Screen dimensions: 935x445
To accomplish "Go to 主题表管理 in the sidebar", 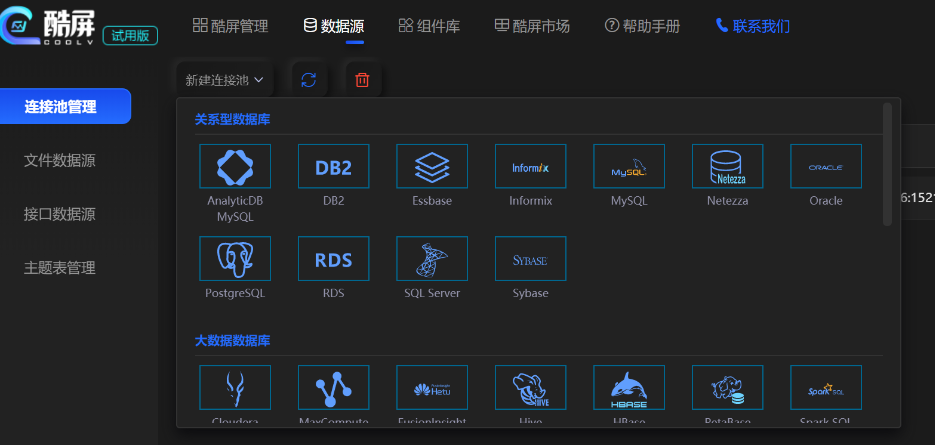I will click(60, 268).
